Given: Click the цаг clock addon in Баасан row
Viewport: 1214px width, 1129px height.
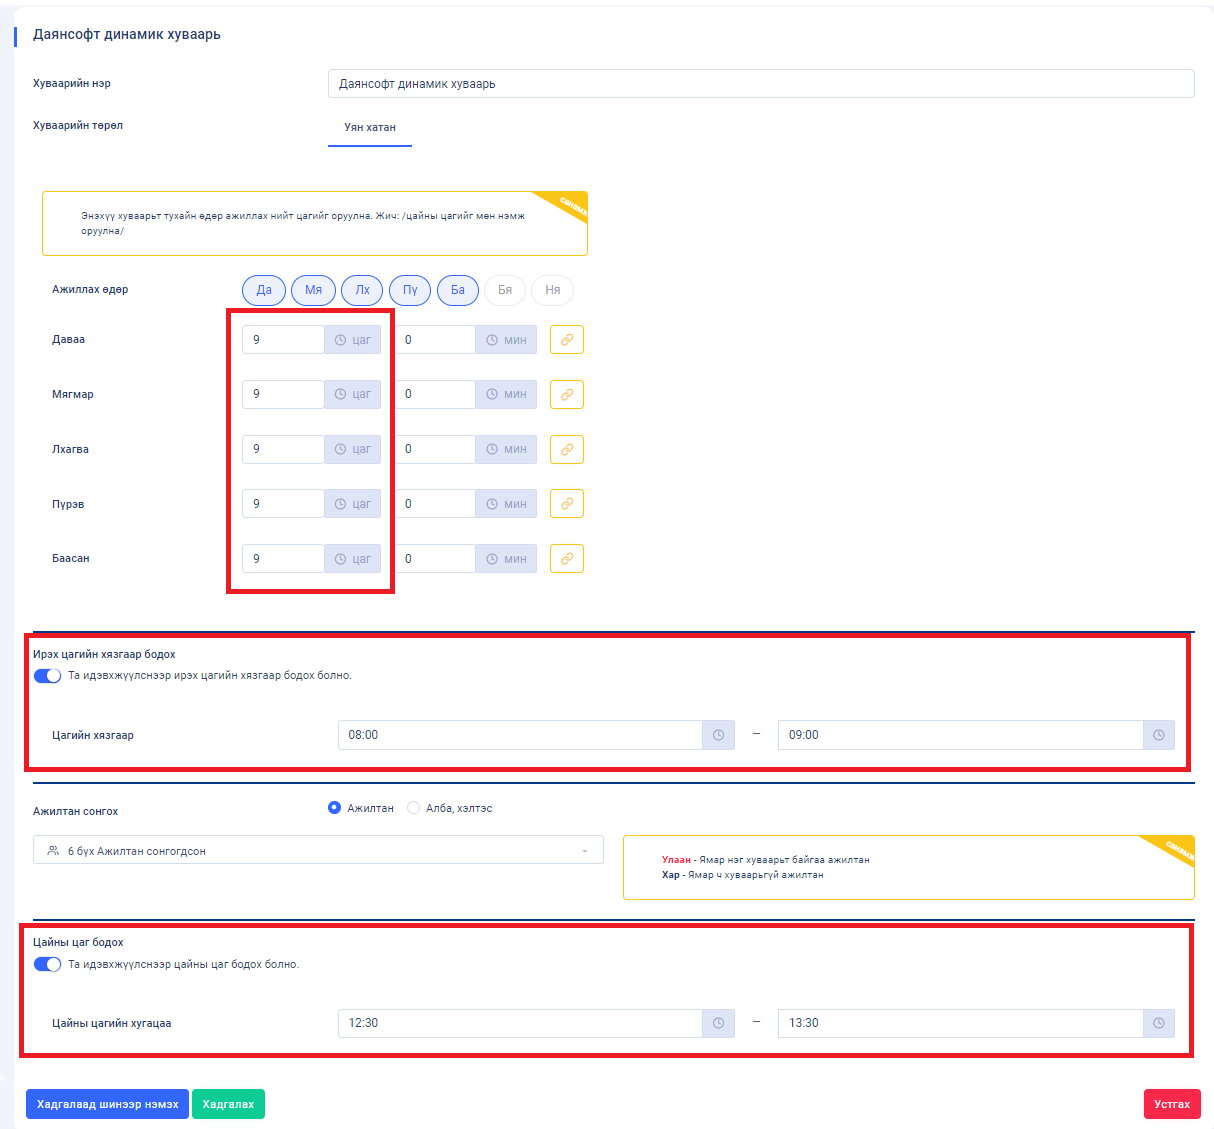Looking at the screenshot, I should coord(353,559).
